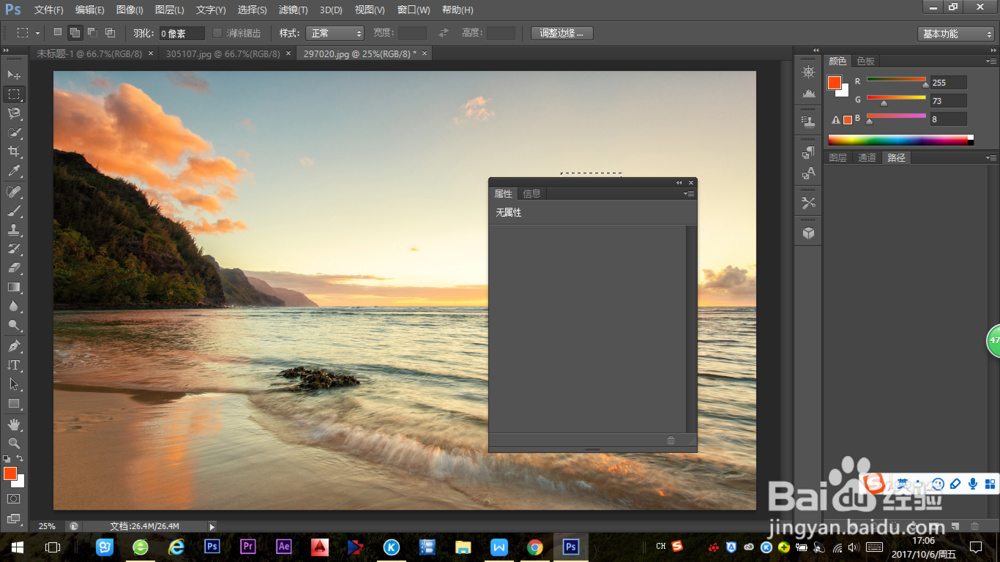Select the Hand tool
Viewport: 1000px width, 562px height.
click(13, 424)
